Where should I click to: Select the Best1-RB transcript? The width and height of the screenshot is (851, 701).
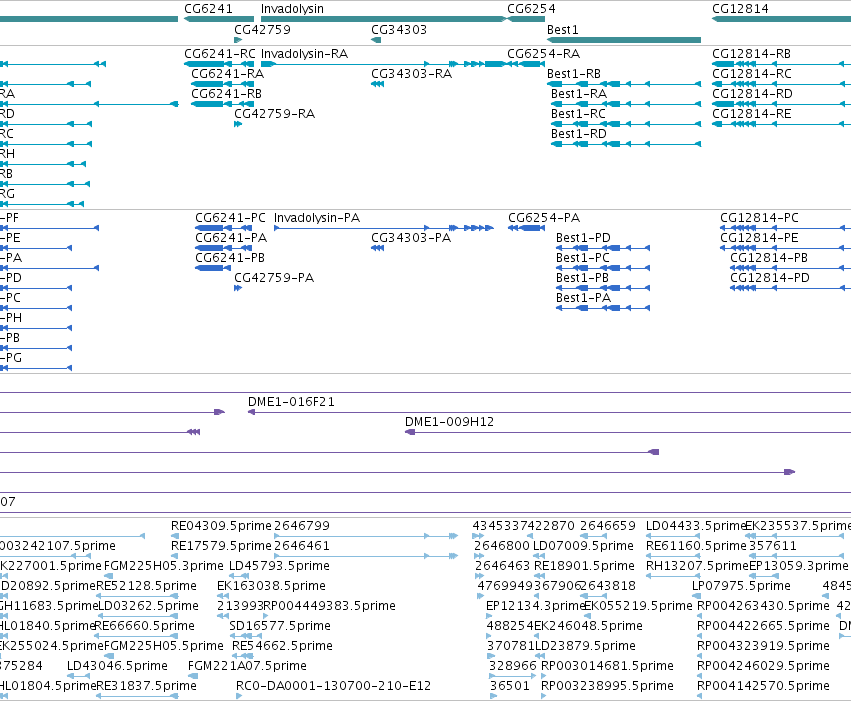[624, 84]
